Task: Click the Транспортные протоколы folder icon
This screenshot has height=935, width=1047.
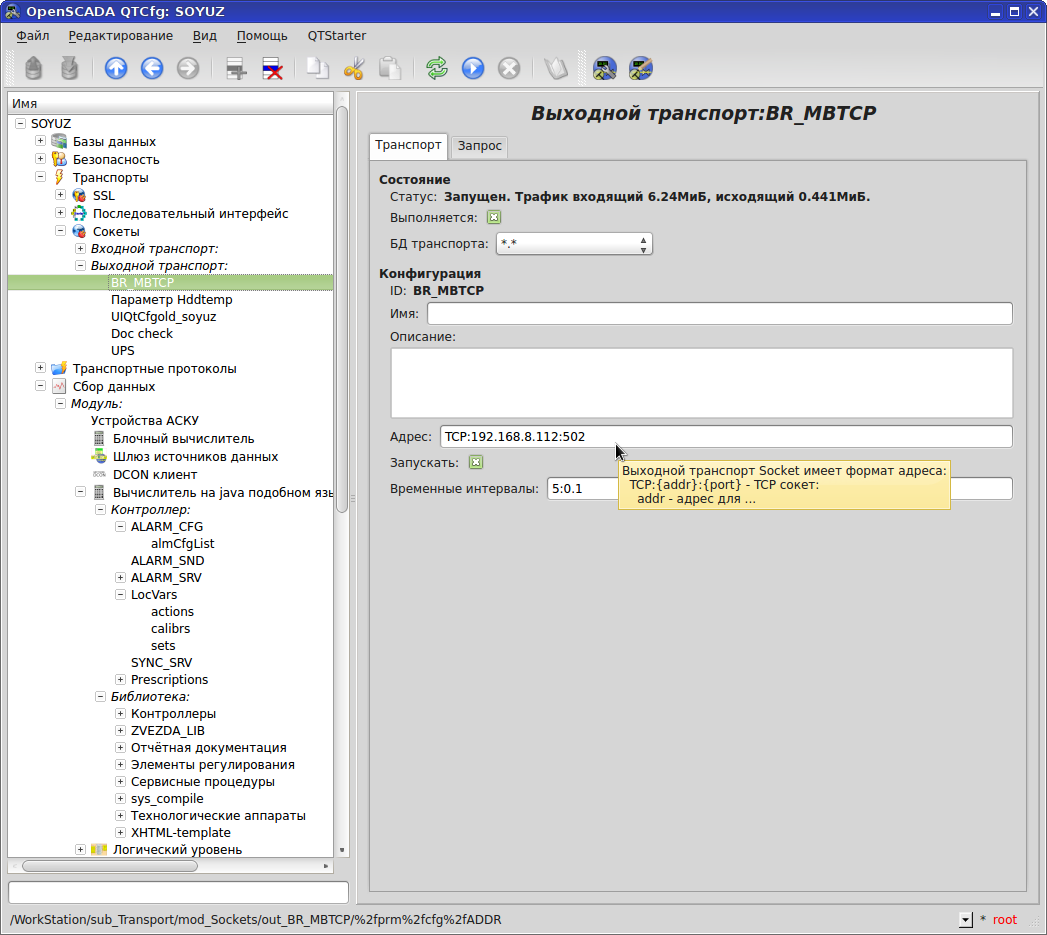Action: pos(59,368)
